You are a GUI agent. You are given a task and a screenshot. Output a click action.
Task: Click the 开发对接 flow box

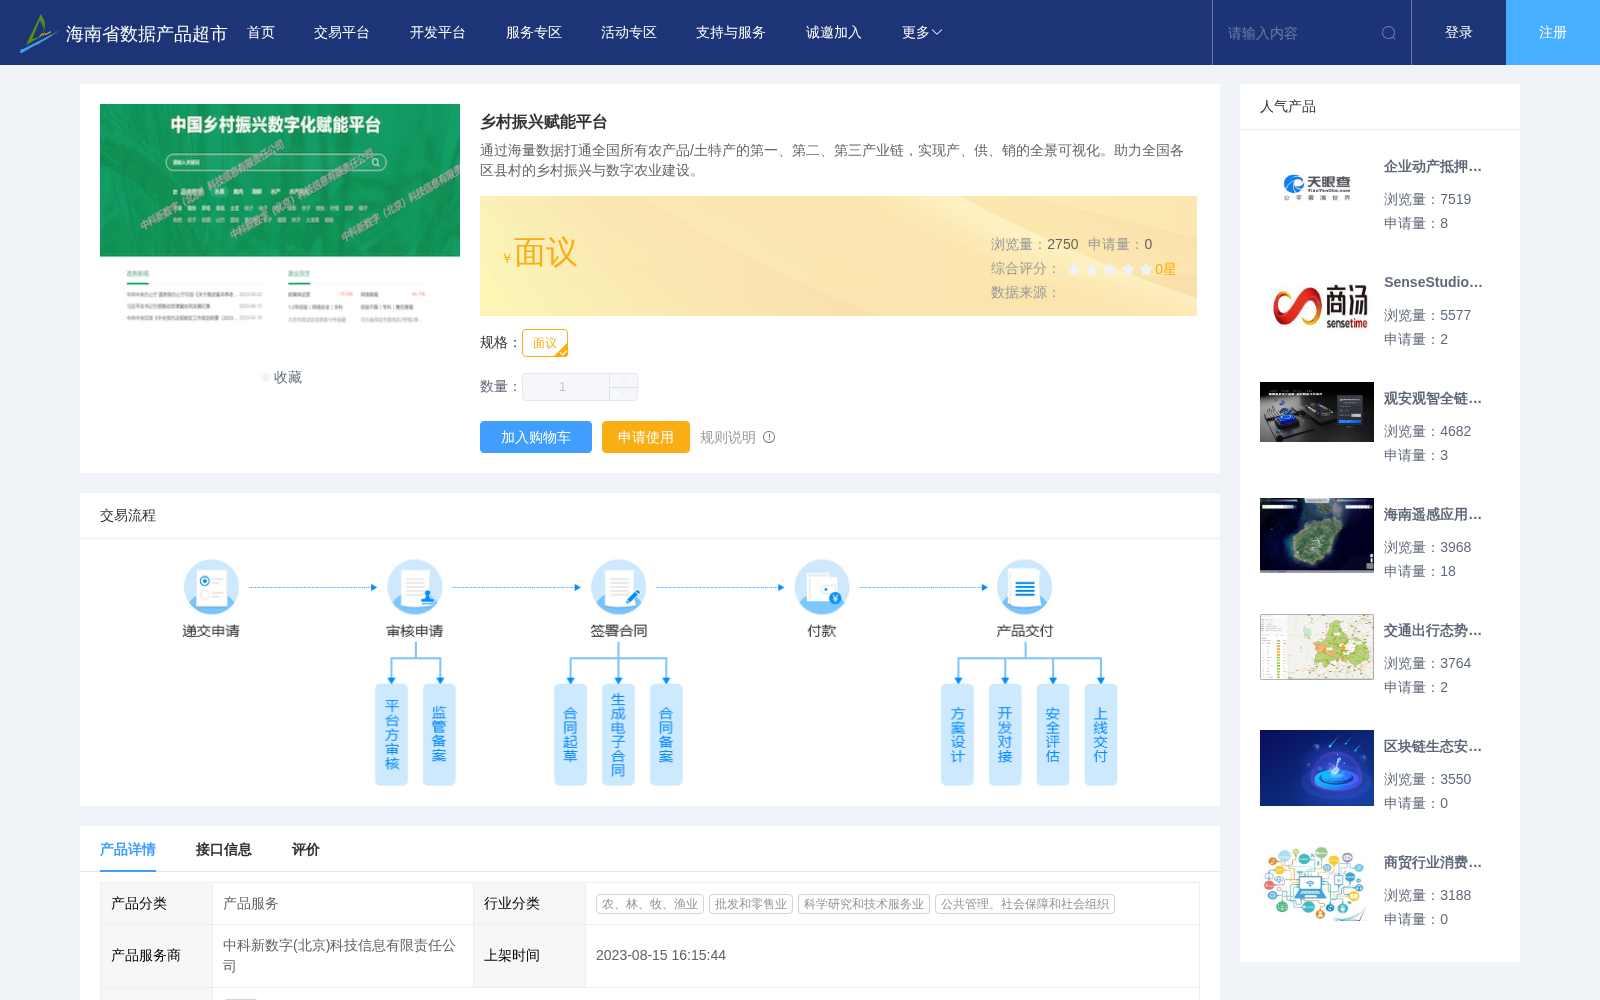[1005, 735]
